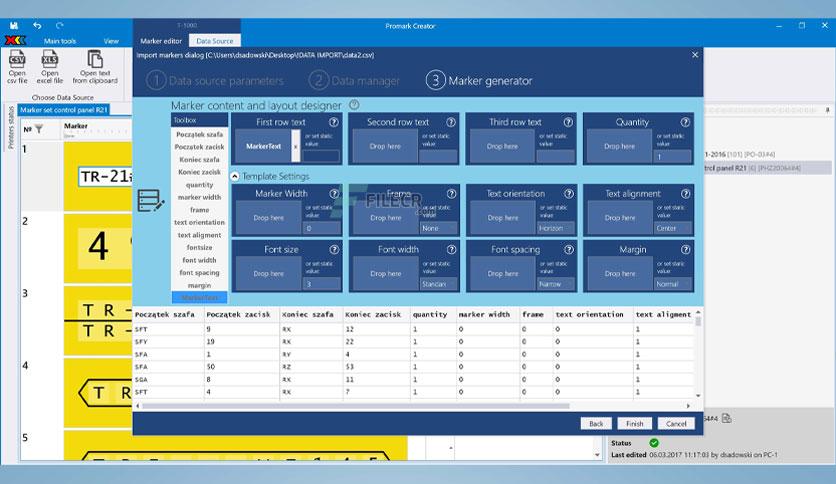Click the horizontal scrollbar under data table
836x484 pixels.
356,406
